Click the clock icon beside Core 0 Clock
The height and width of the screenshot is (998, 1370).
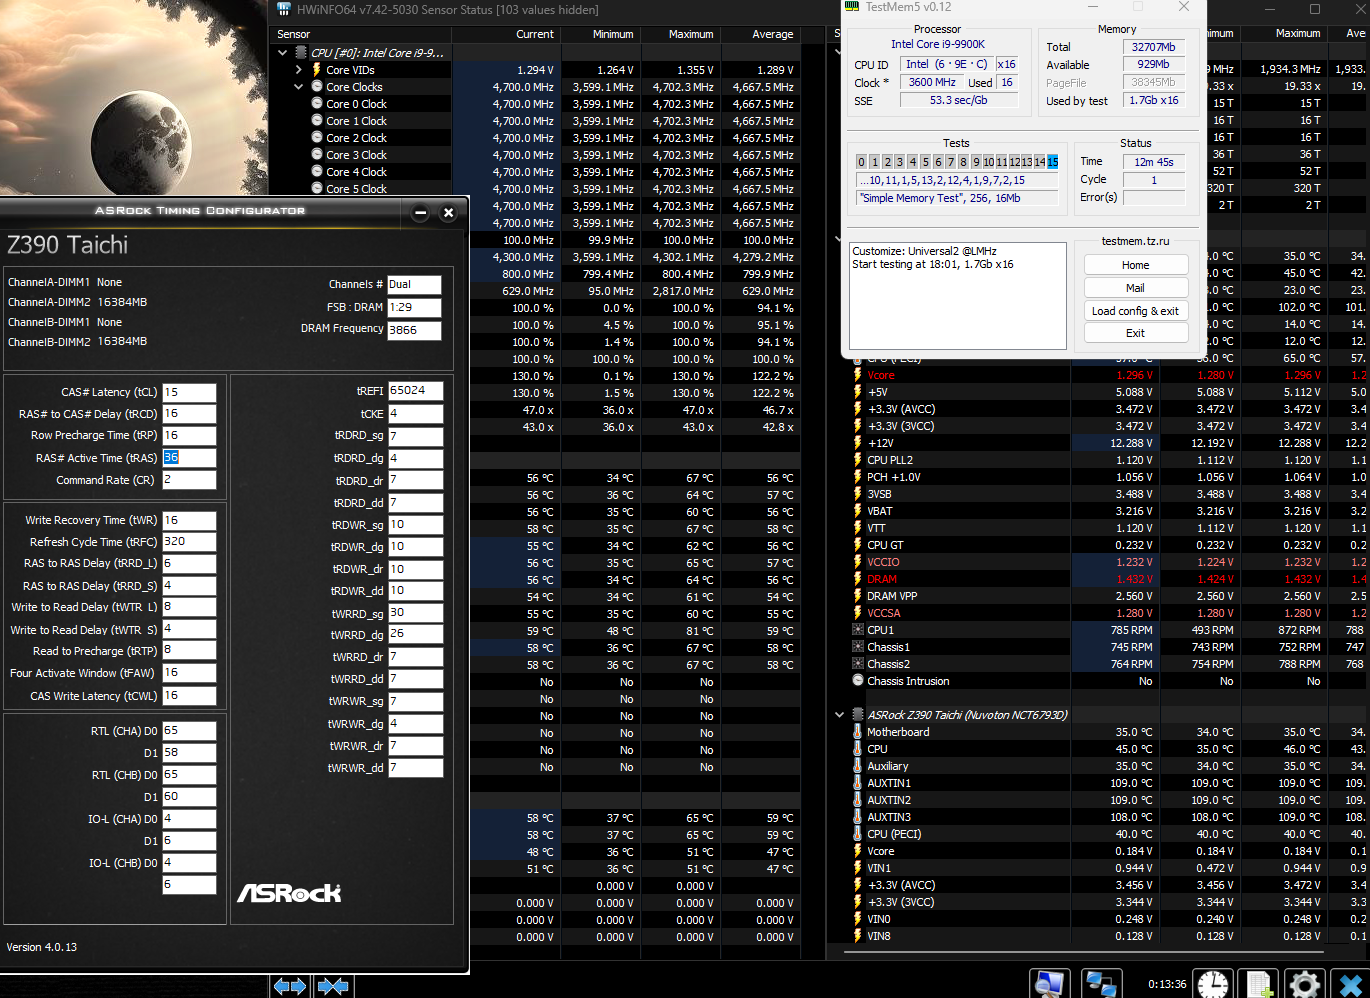click(x=316, y=104)
